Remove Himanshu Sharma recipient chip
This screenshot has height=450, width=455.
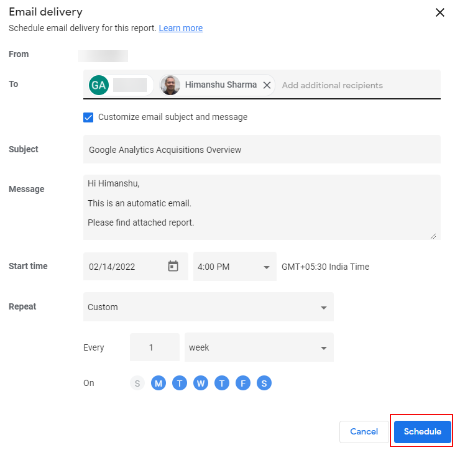(267, 85)
